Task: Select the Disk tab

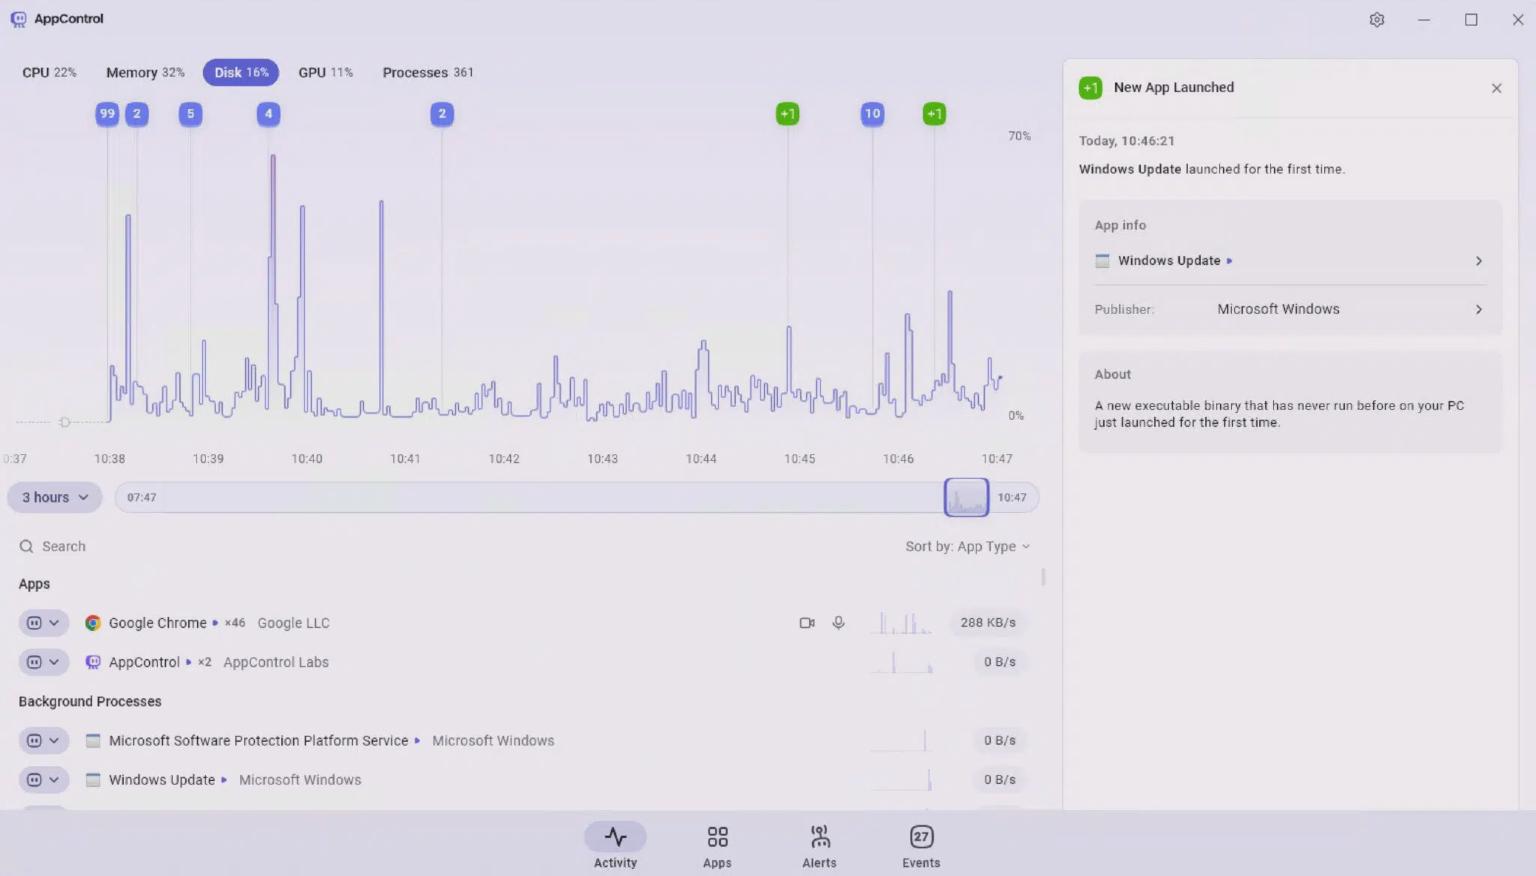Action: 241,72
